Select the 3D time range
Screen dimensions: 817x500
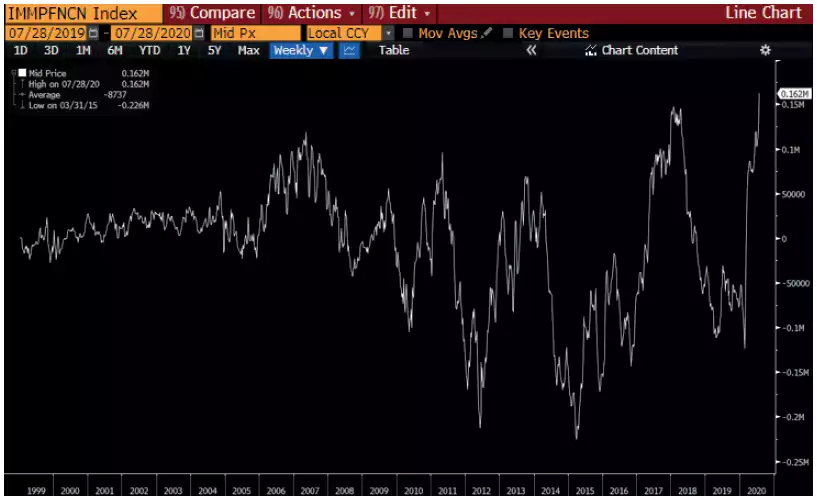[x=51, y=51]
